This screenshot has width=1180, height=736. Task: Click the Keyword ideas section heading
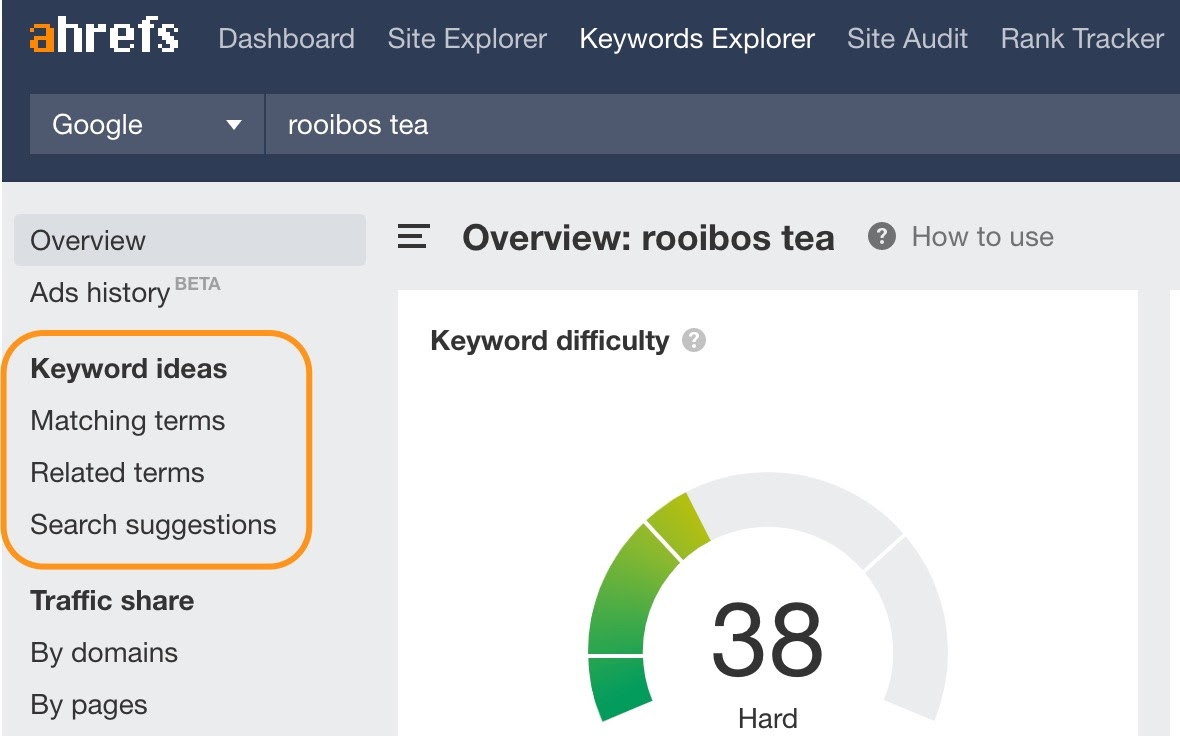point(129,369)
